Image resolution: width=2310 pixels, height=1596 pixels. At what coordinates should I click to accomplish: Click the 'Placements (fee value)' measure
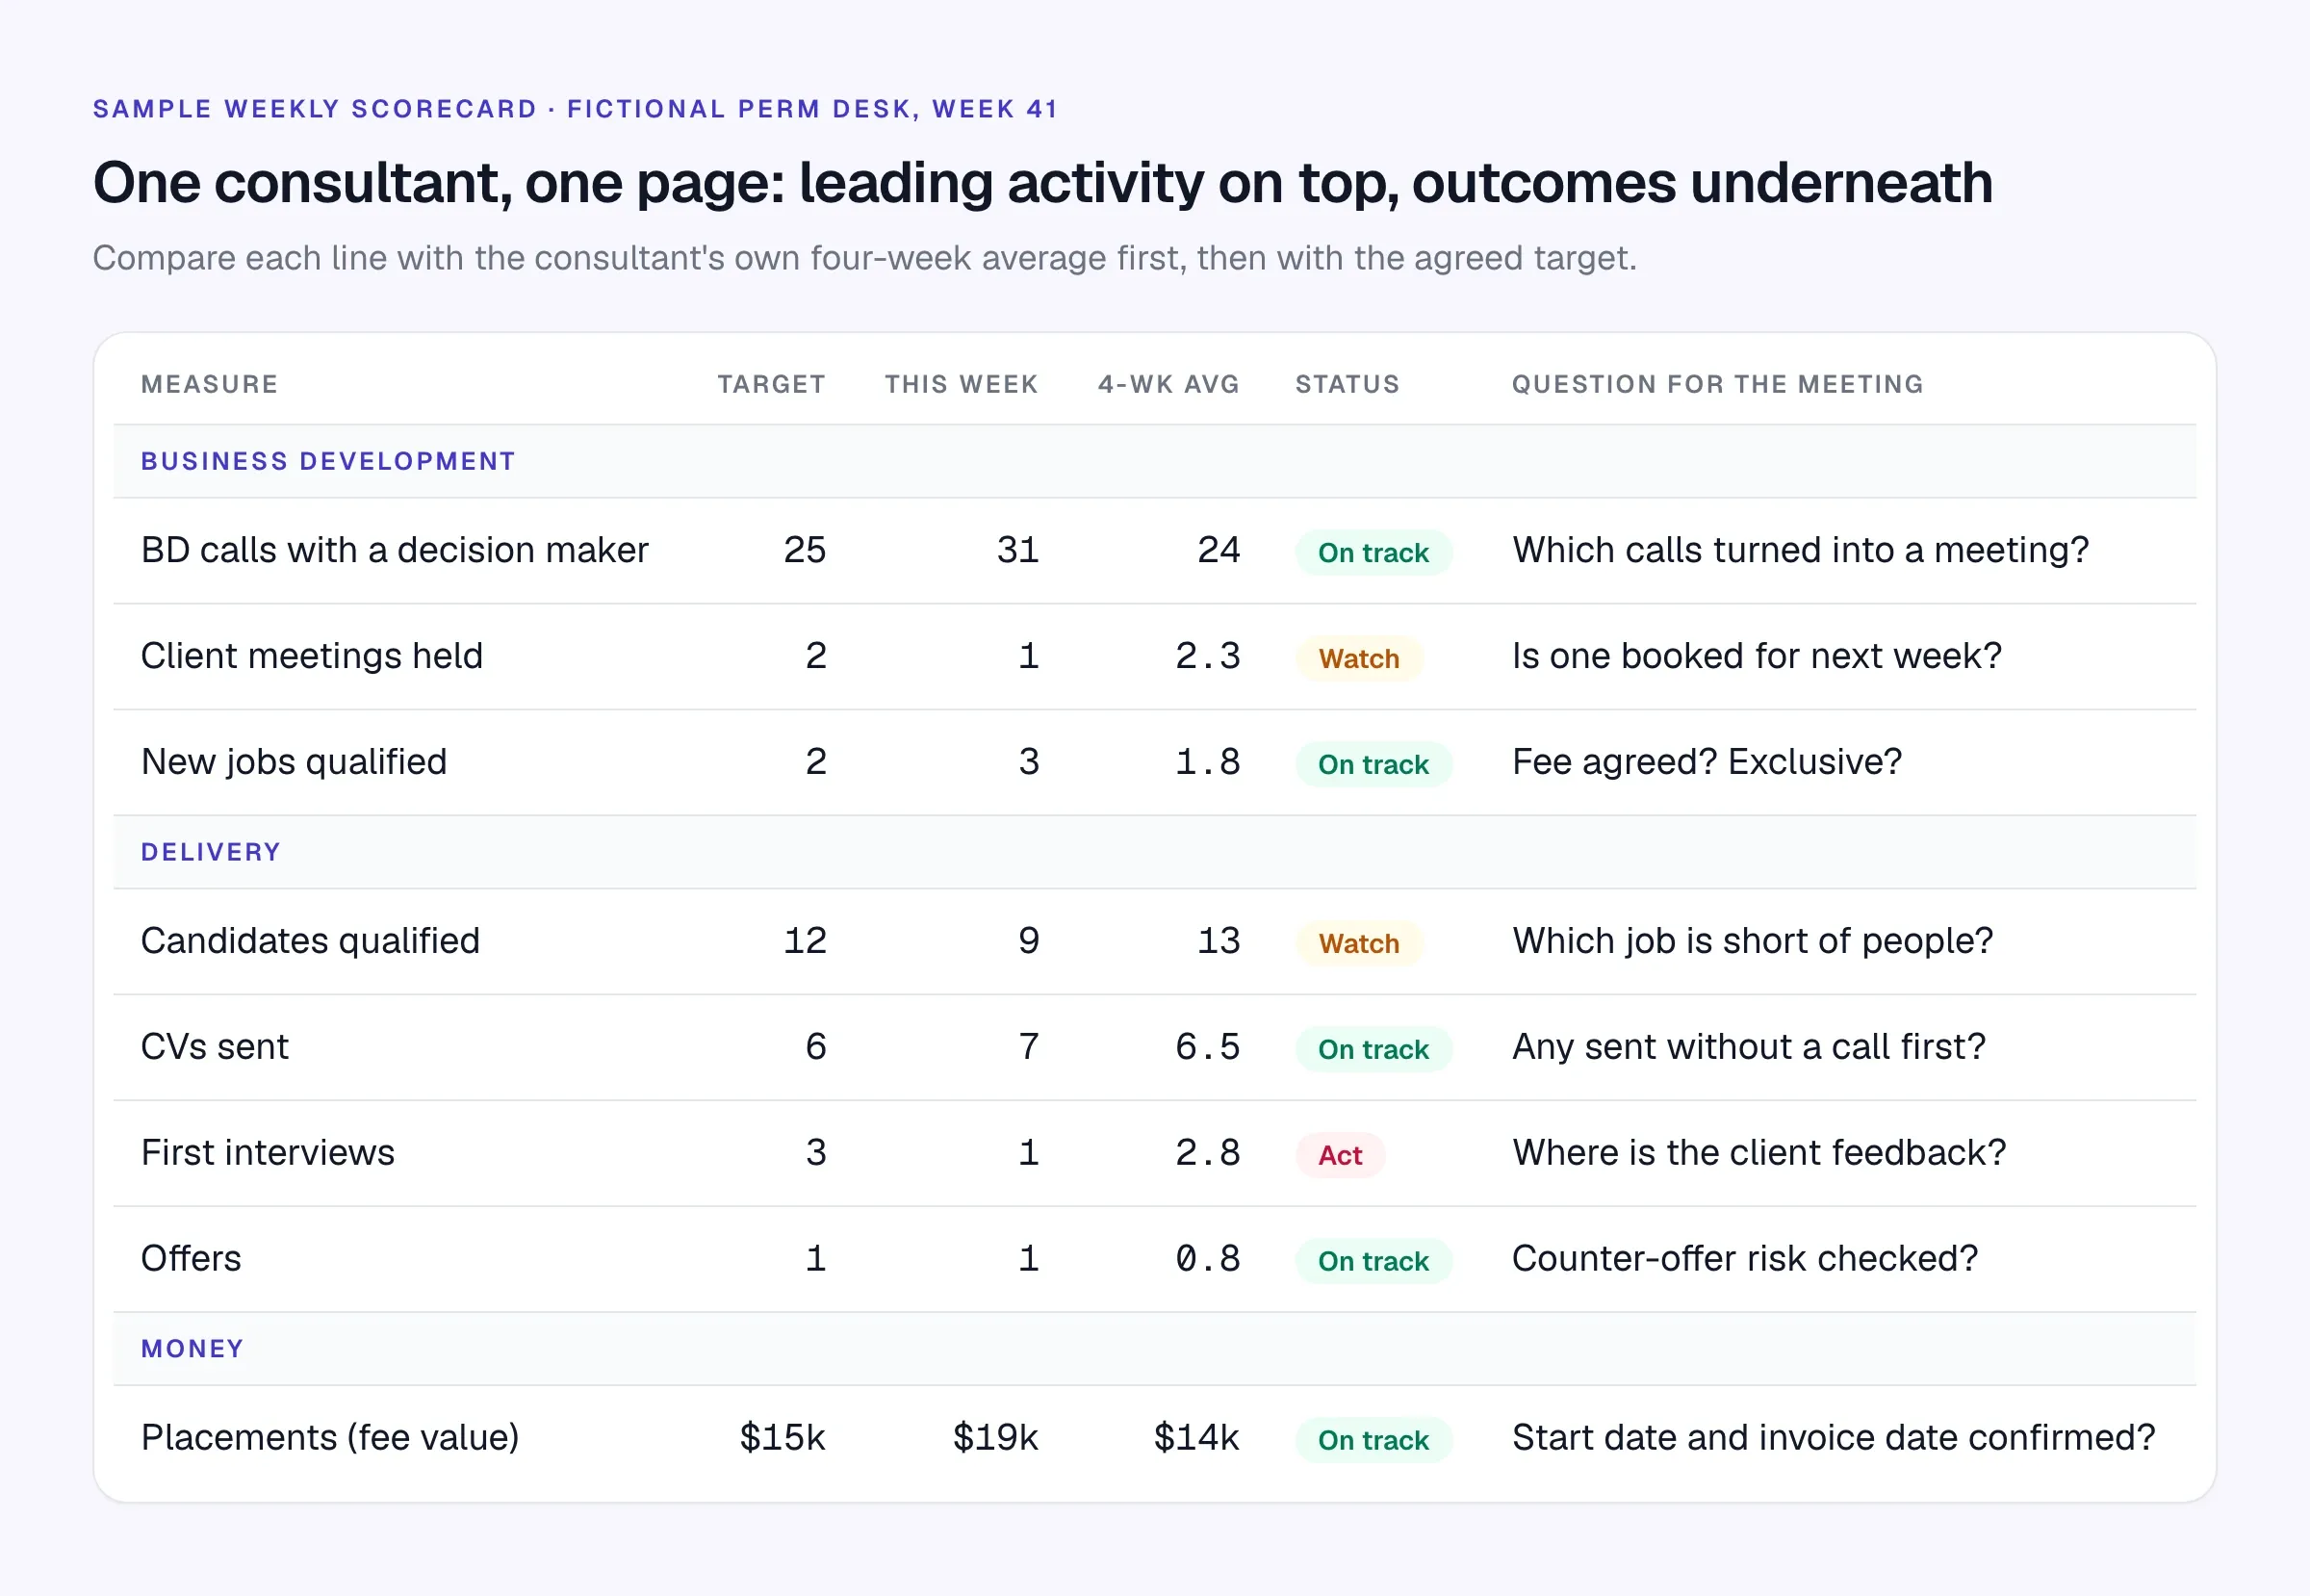coord(330,1438)
